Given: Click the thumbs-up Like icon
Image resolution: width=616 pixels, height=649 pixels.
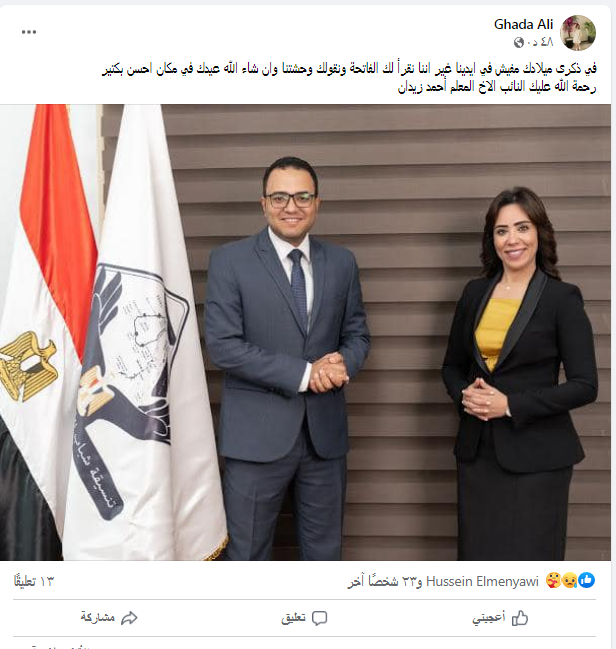Looking at the screenshot, I should (x=520, y=618).
